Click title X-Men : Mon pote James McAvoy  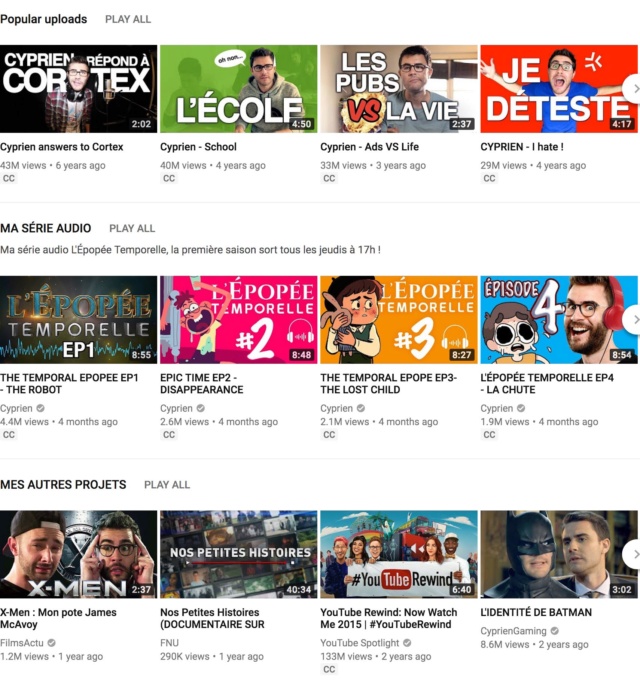pos(58,618)
